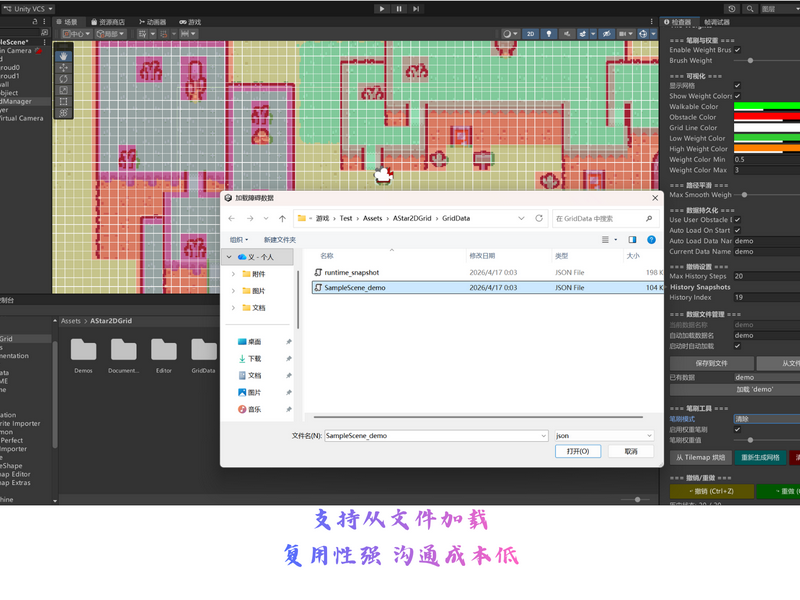Screen dimensions: 800x600
Task: Open scene draw mode dropdown
Action: click(x=510, y=34)
